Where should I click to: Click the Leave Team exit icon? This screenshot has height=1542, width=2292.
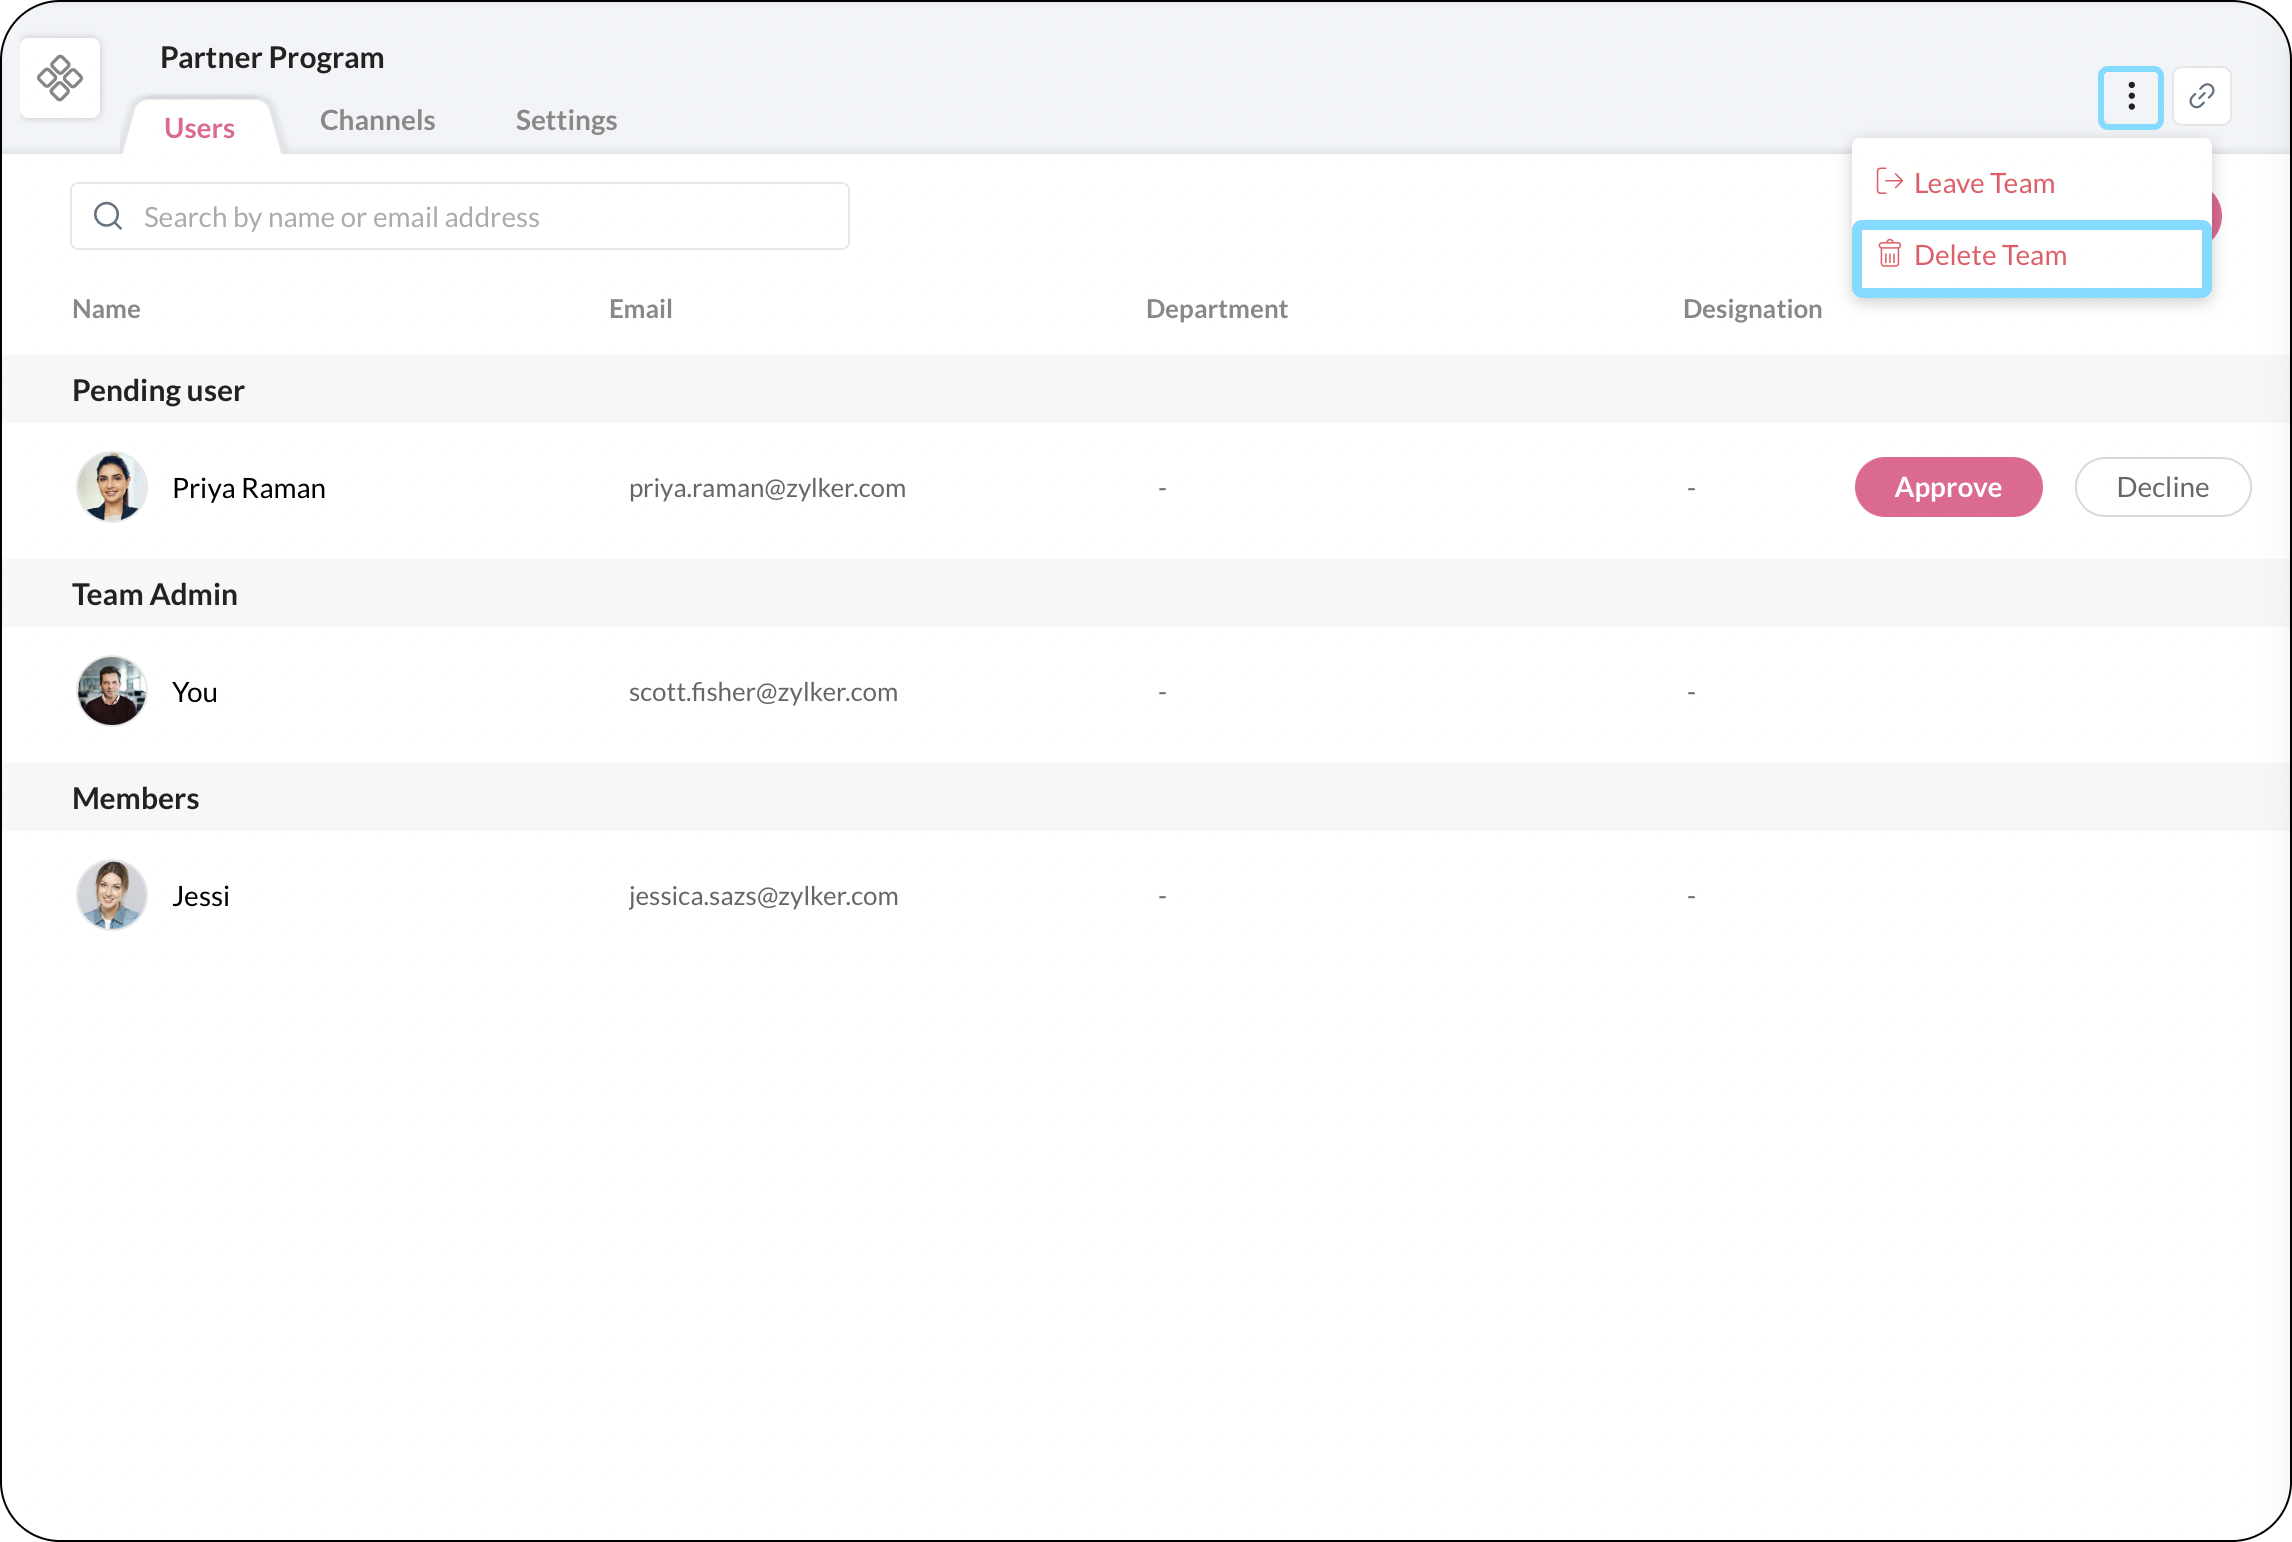[1888, 182]
